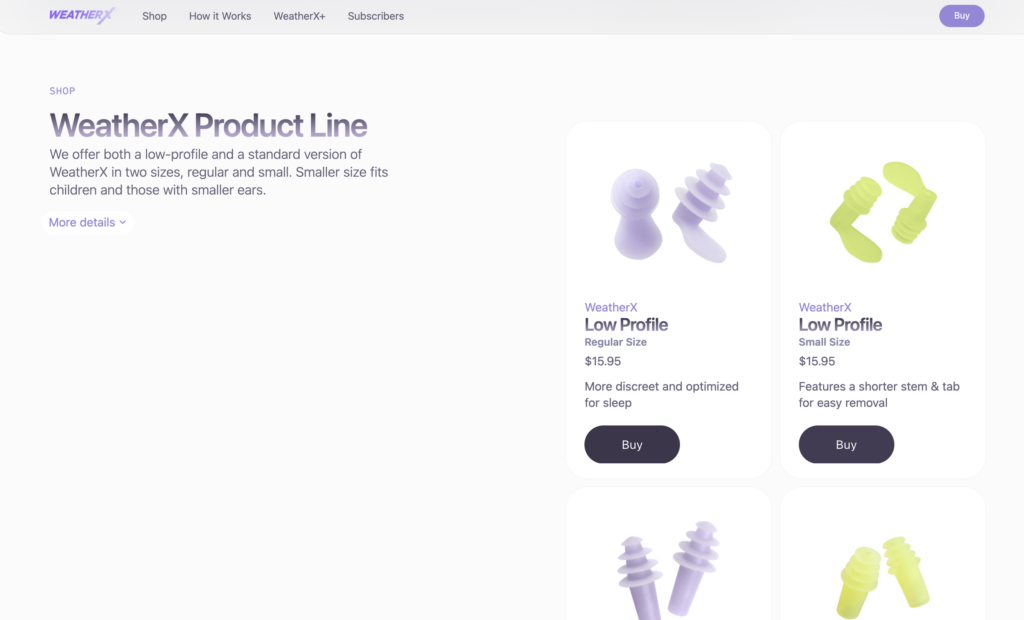Click the WeatherX logo in the header
The image size is (1024, 620).
coord(82,15)
